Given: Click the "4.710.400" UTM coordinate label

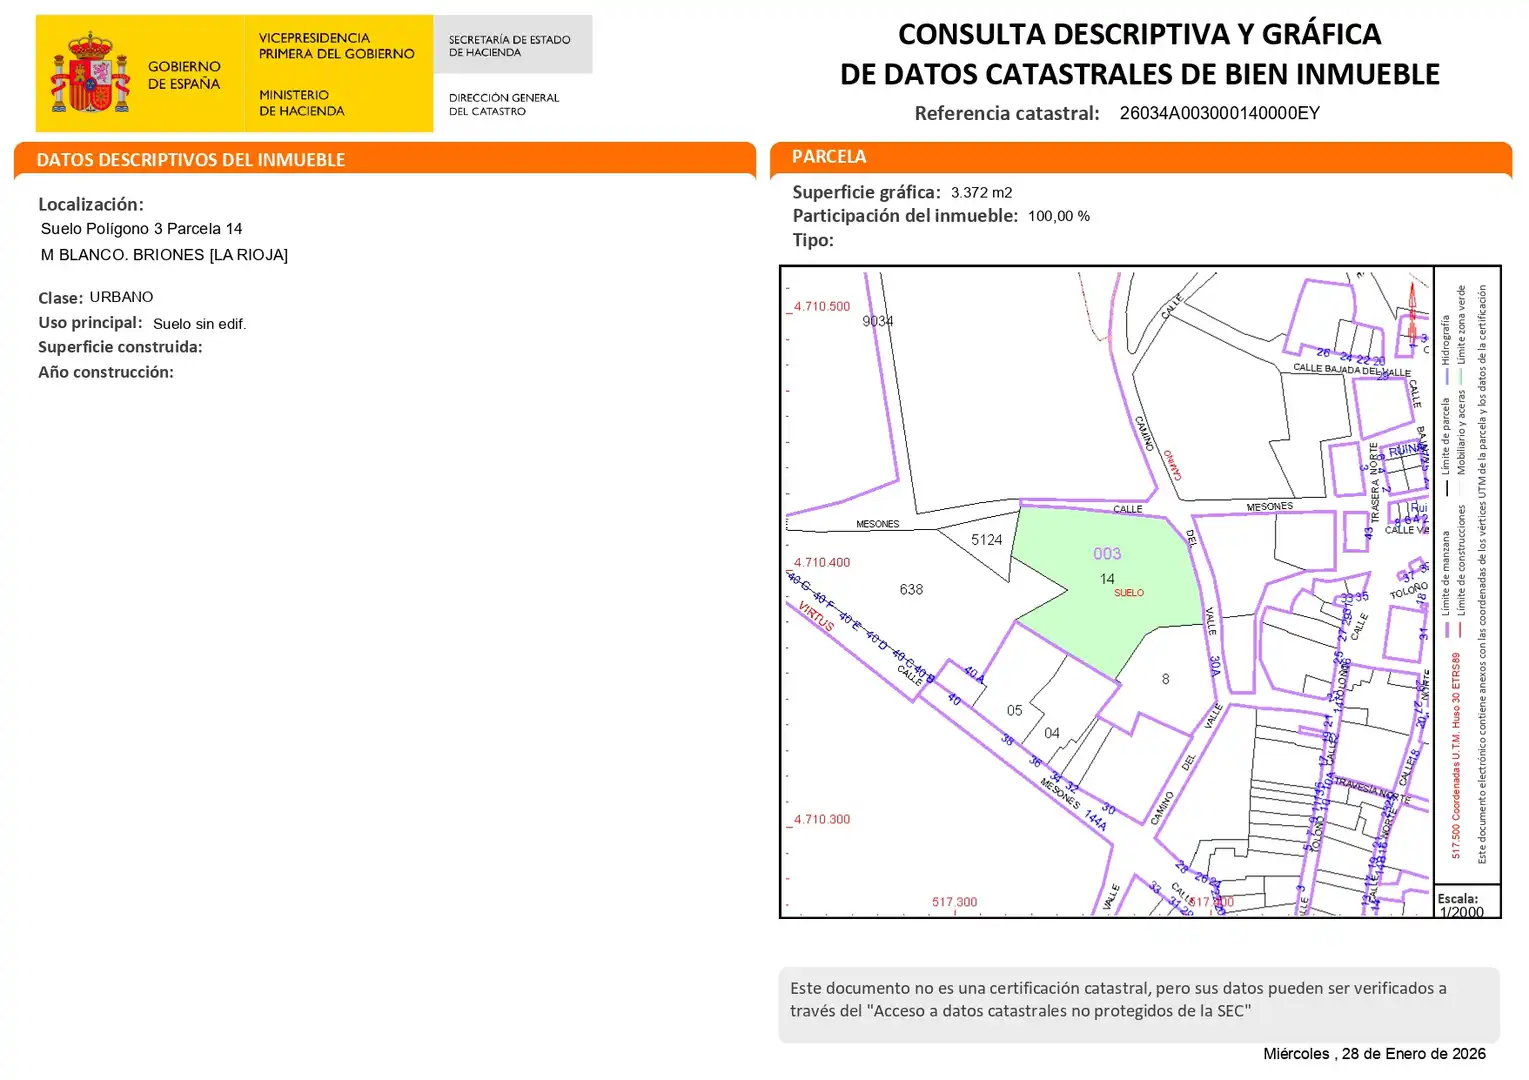Looking at the screenshot, I should coord(822,563).
